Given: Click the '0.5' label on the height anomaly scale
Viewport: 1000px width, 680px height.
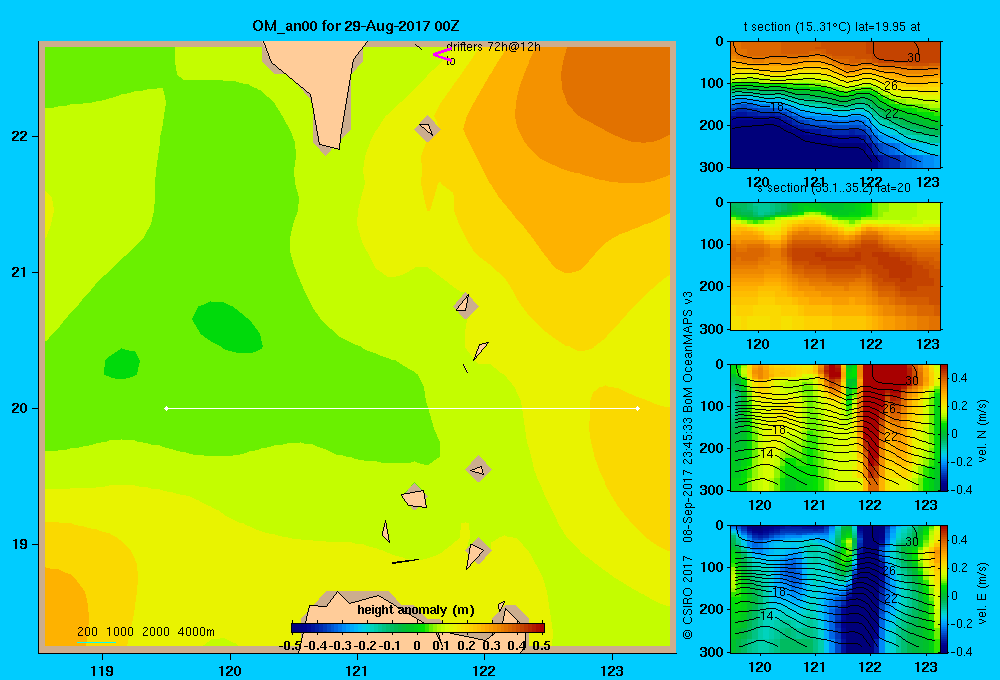Looking at the screenshot, I should tap(541, 646).
